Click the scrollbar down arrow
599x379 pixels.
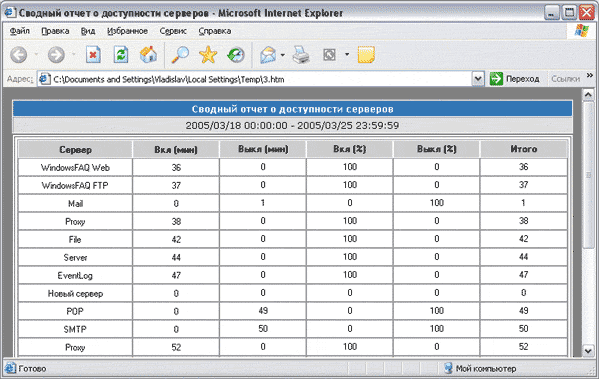[588, 350]
